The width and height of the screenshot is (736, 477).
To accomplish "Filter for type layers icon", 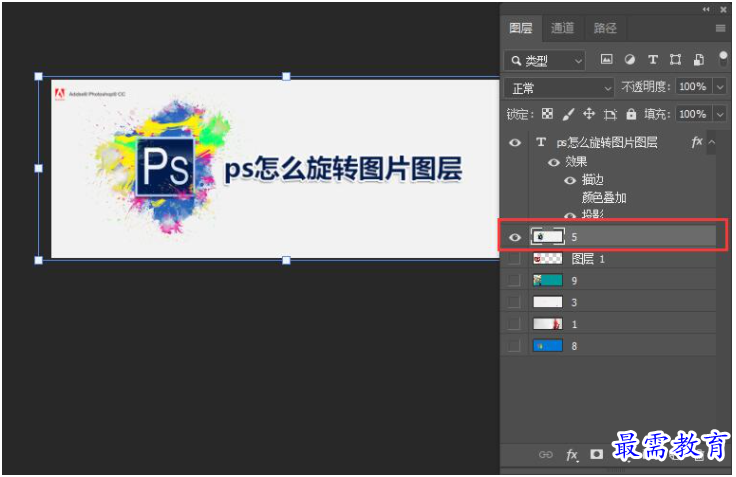I will point(652,59).
